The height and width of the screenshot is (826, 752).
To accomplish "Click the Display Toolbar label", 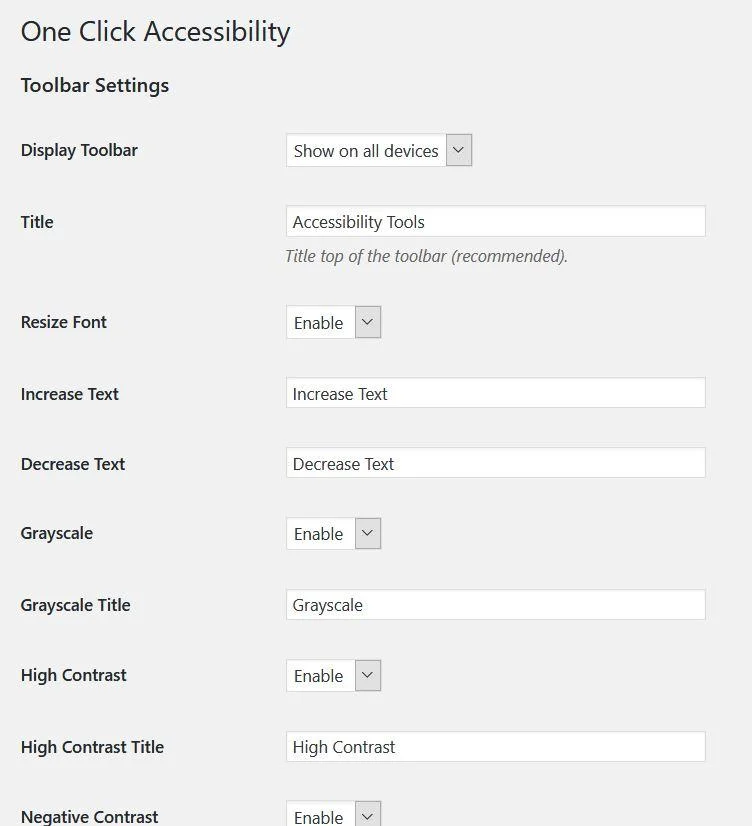I will [79, 150].
